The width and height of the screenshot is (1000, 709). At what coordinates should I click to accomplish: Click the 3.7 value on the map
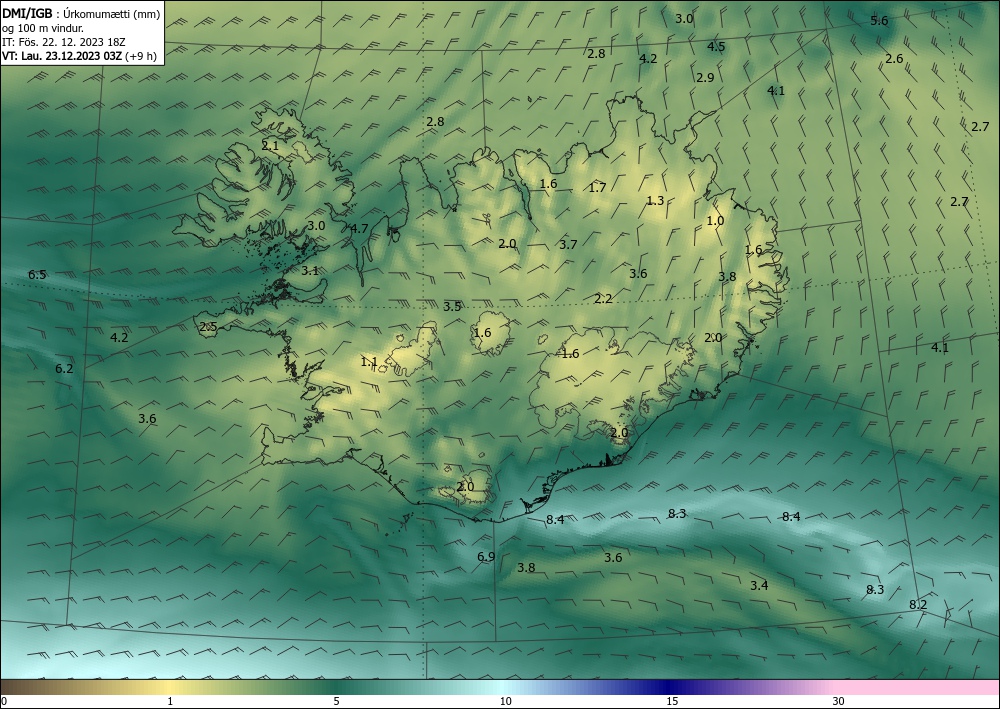click(568, 244)
